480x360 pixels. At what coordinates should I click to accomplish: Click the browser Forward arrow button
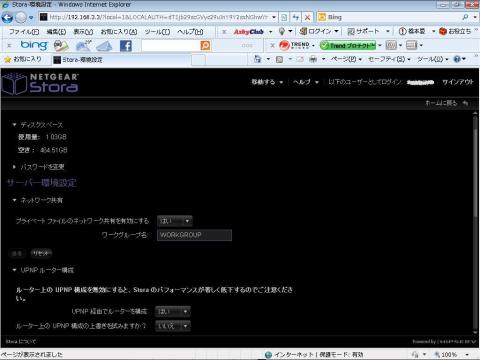click(21, 17)
